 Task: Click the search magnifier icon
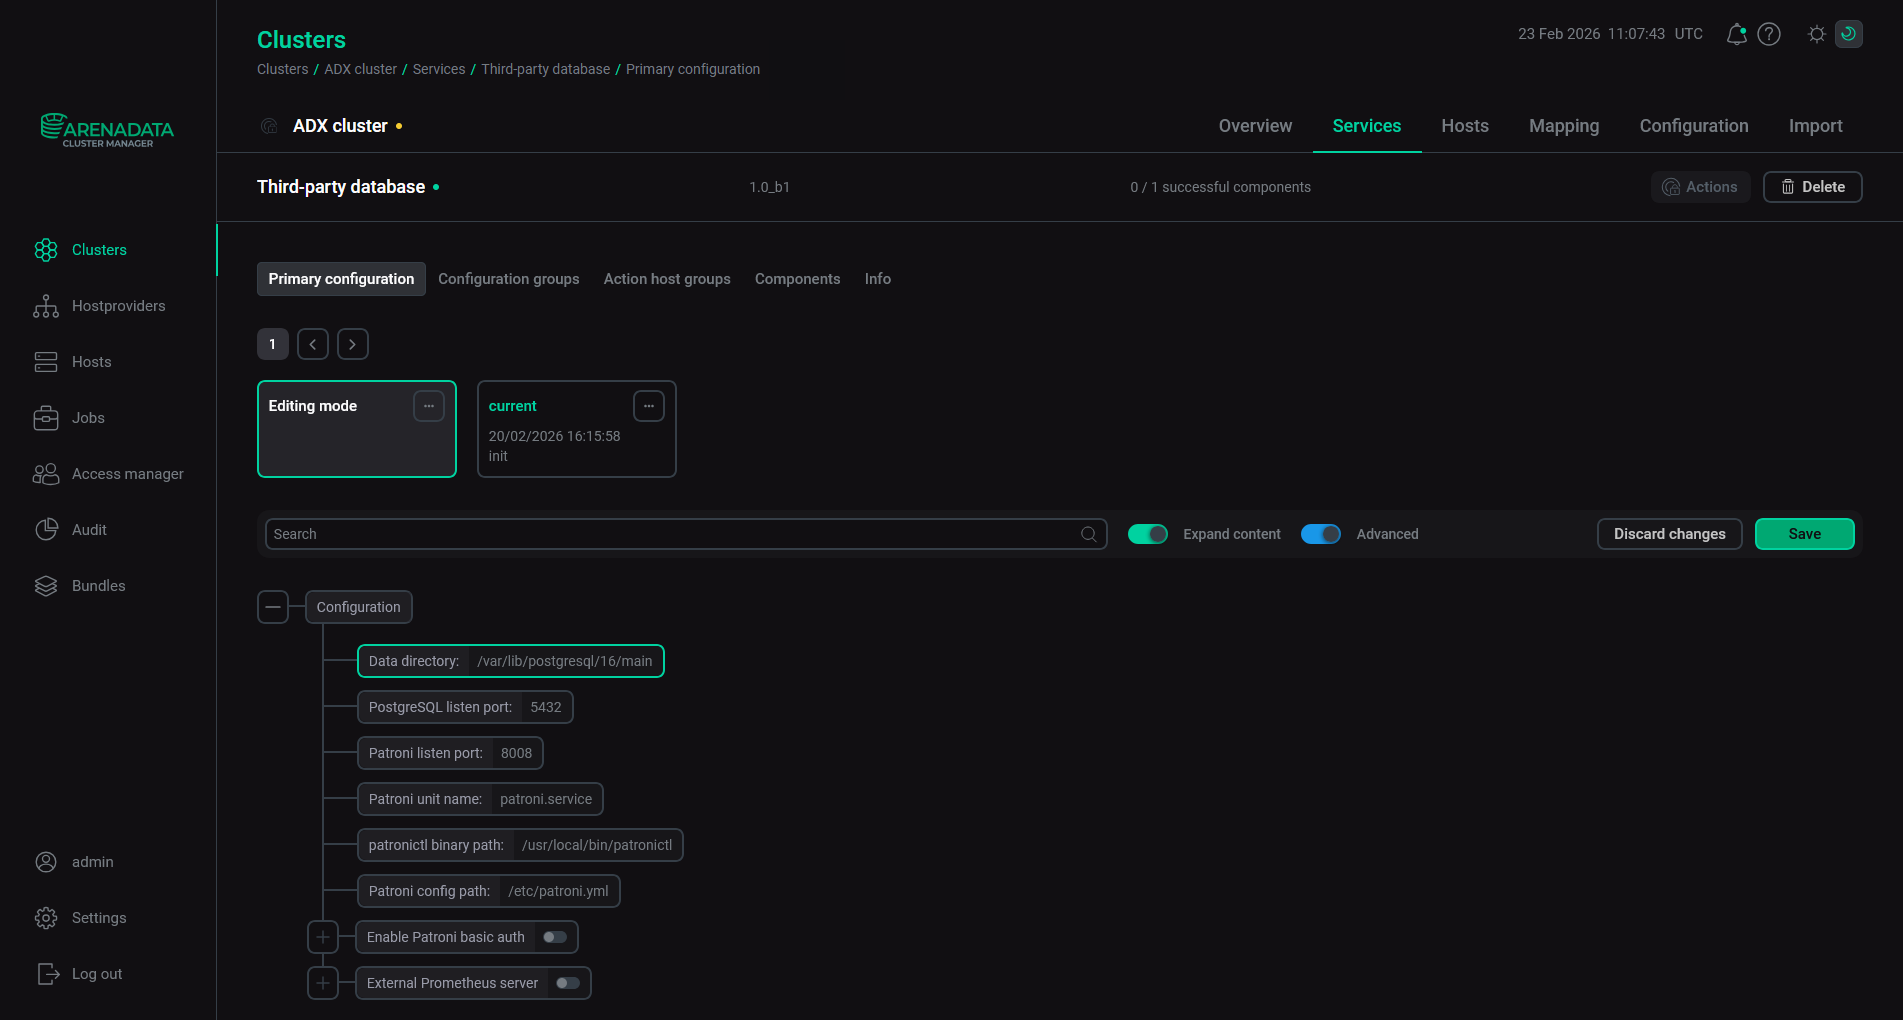point(1089,534)
